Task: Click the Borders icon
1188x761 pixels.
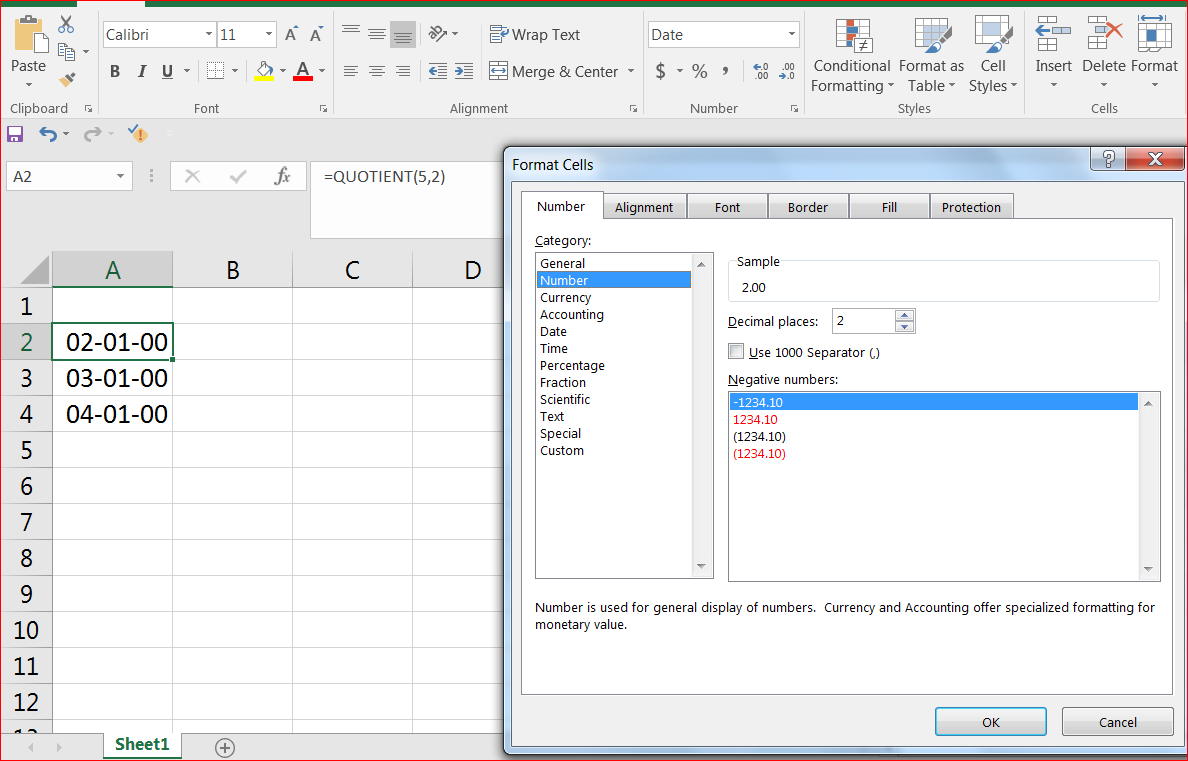Action: coord(216,71)
